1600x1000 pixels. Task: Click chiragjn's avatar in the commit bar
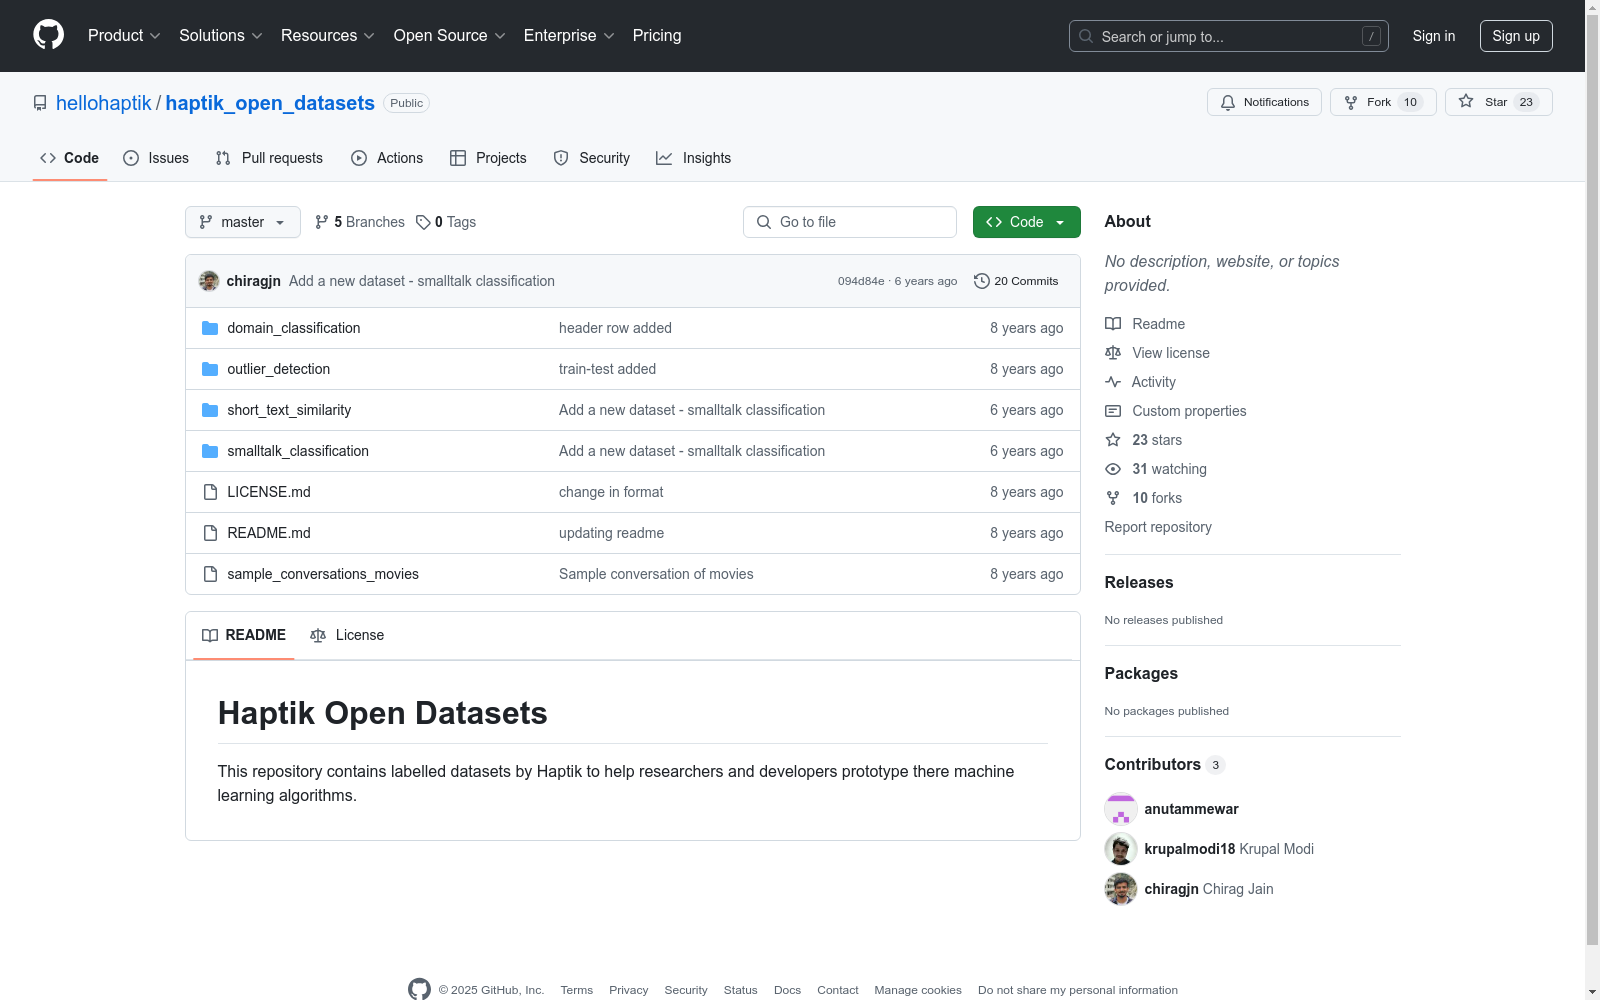coord(209,281)
